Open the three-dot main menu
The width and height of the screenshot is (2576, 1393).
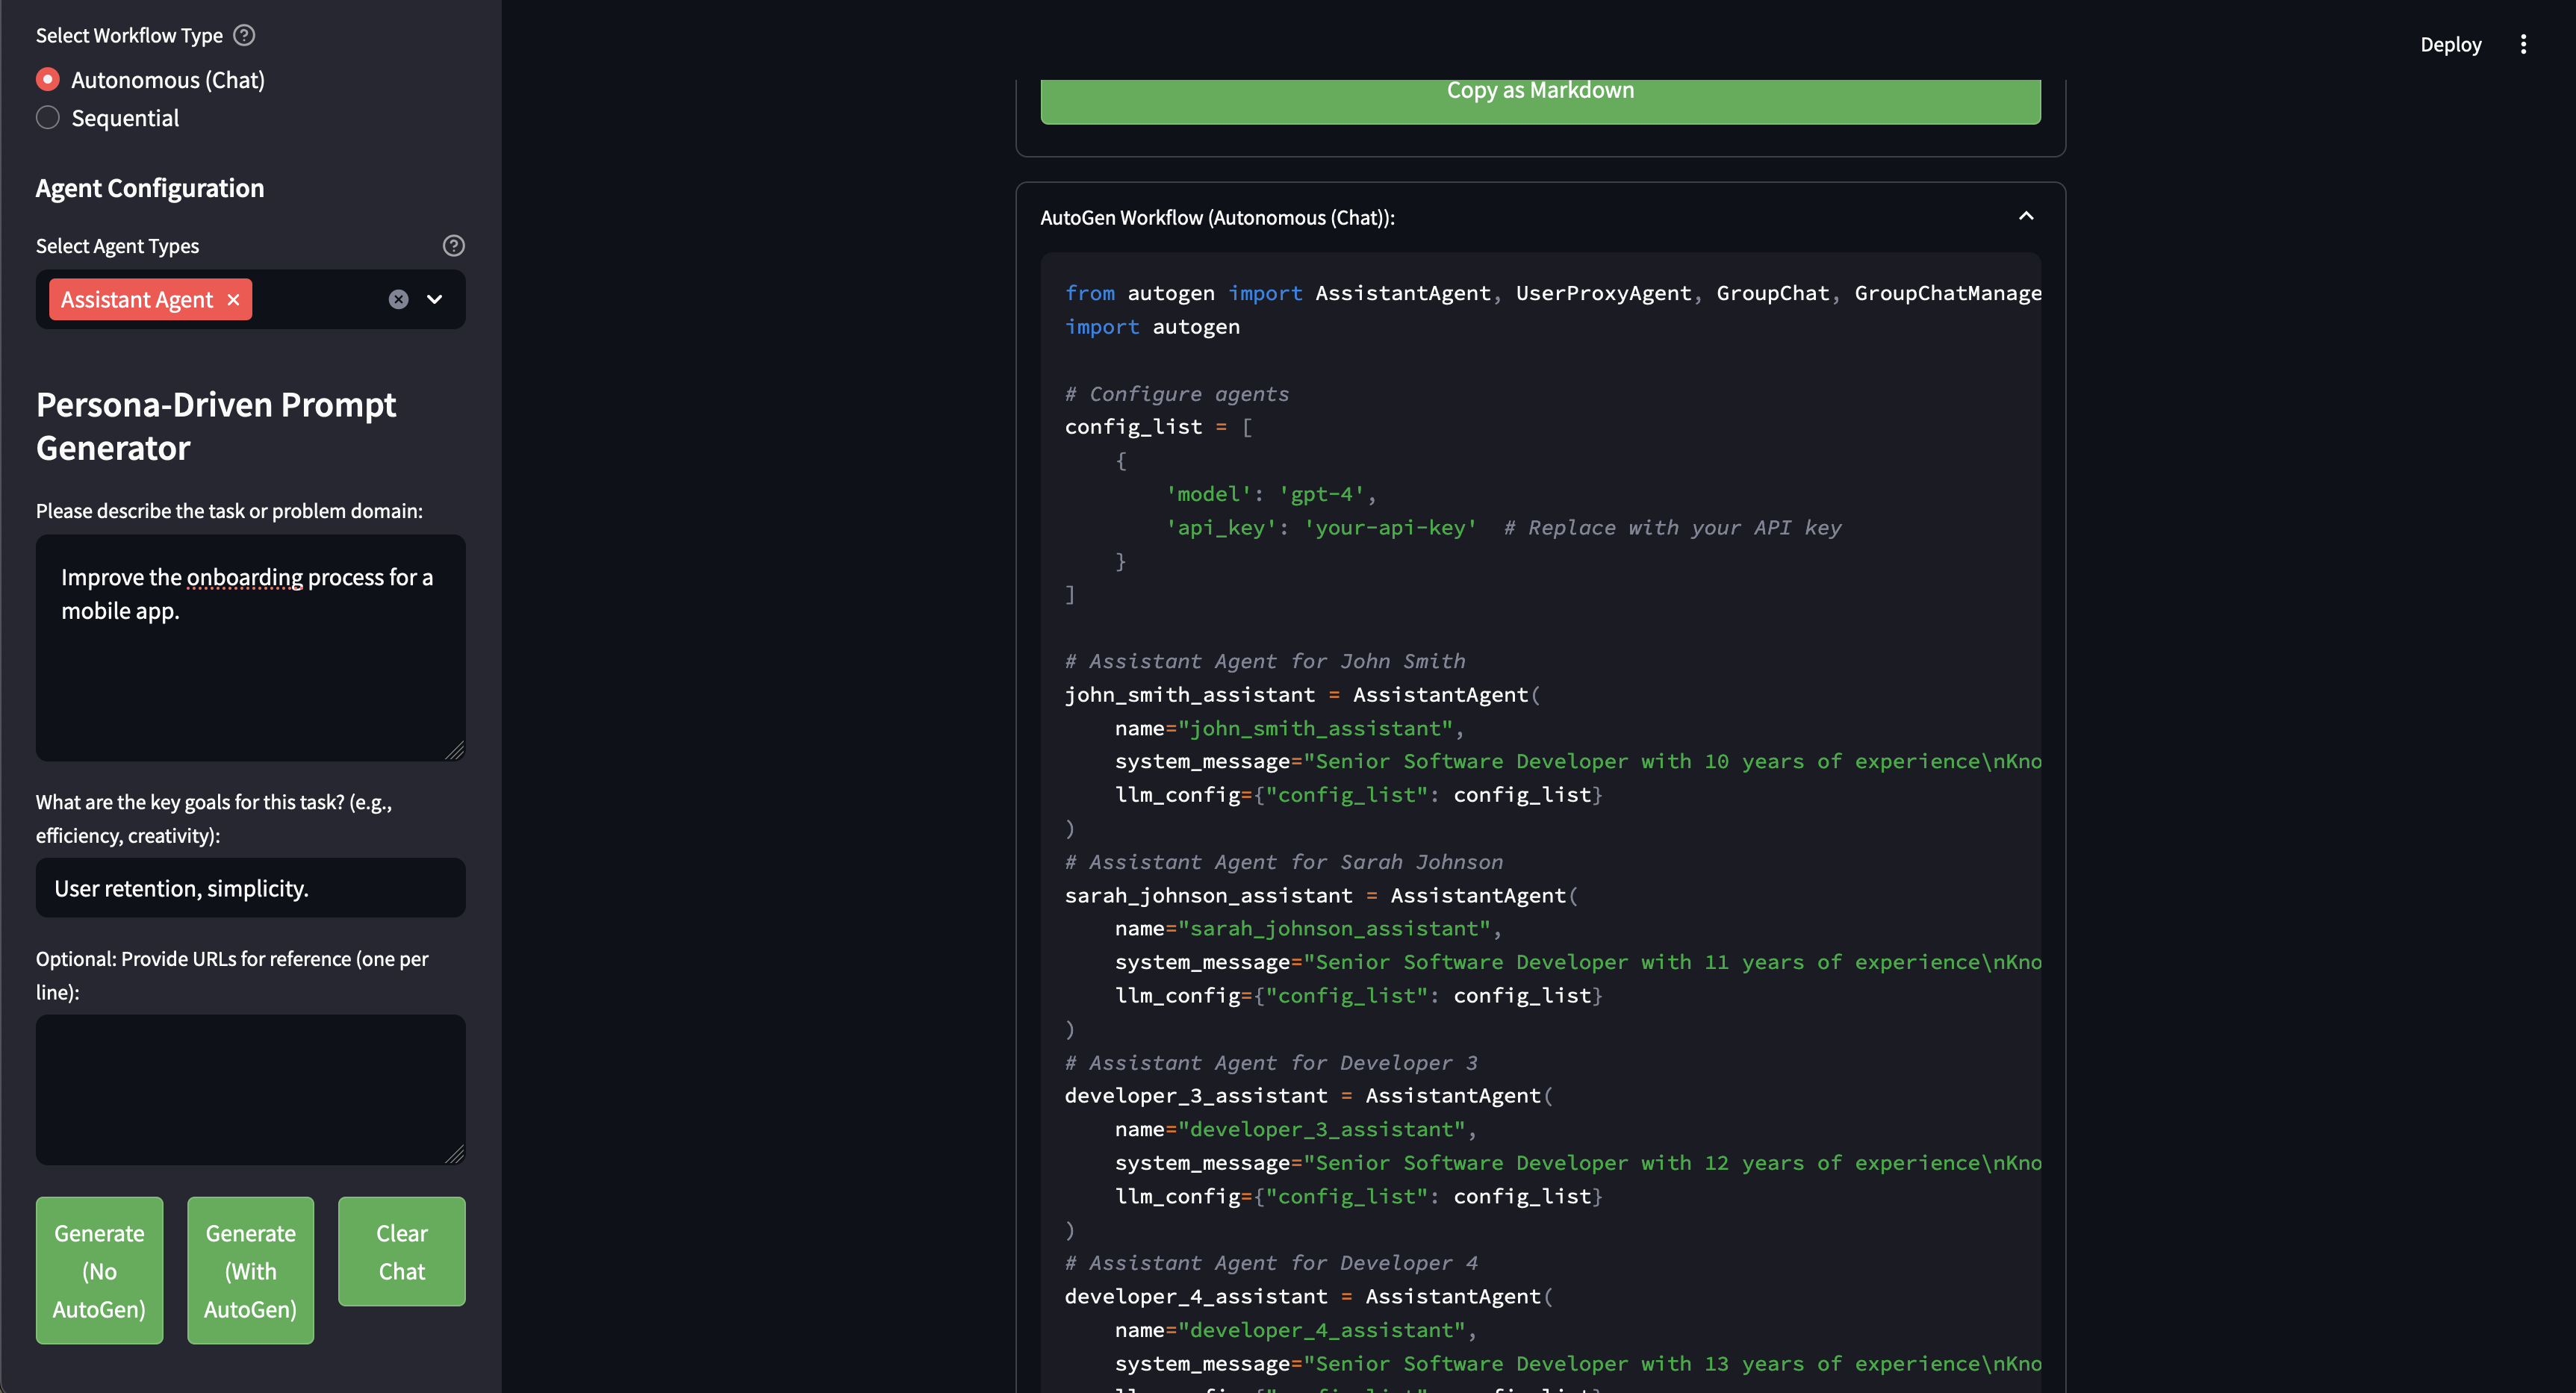(2523, 44)
